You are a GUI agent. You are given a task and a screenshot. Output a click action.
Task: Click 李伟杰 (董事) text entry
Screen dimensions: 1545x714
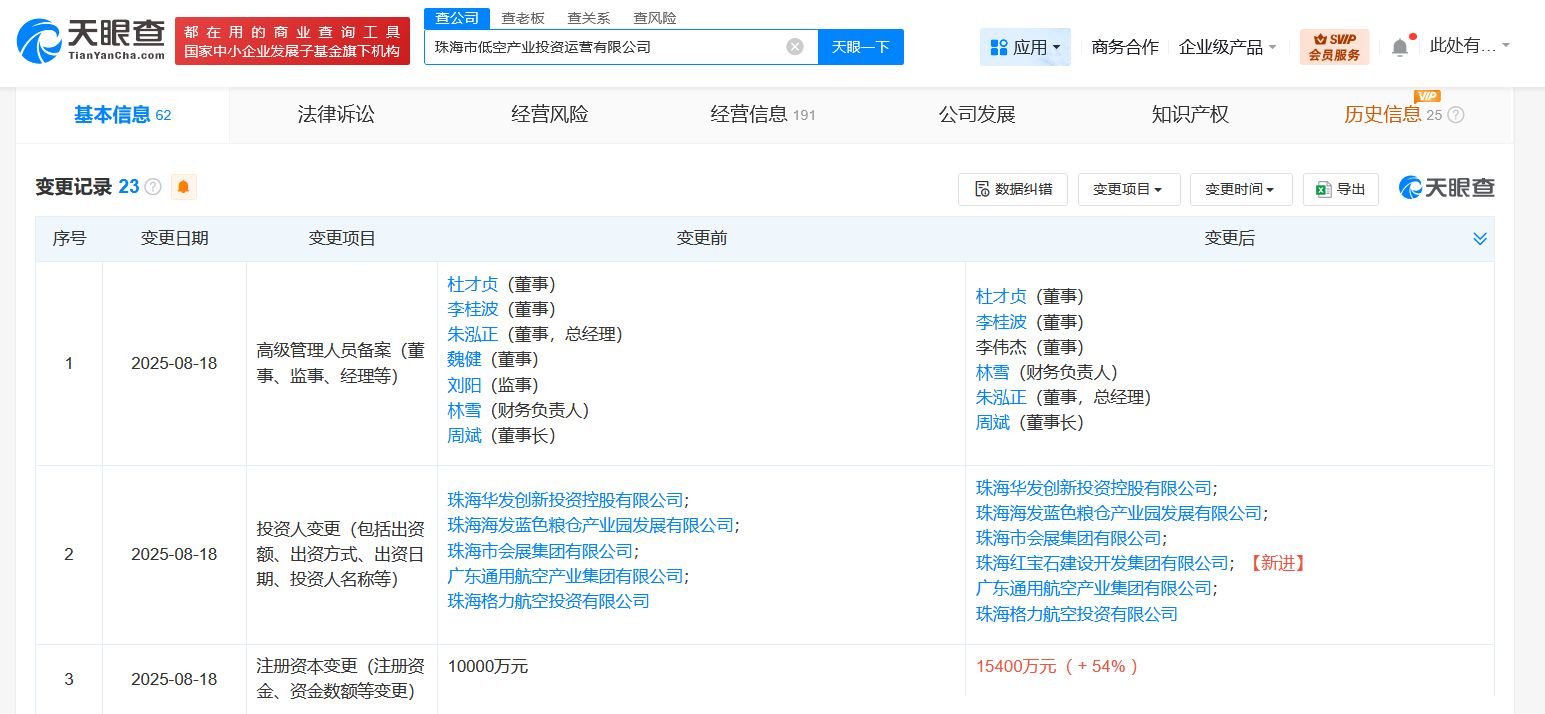(x=1030, y=347)
